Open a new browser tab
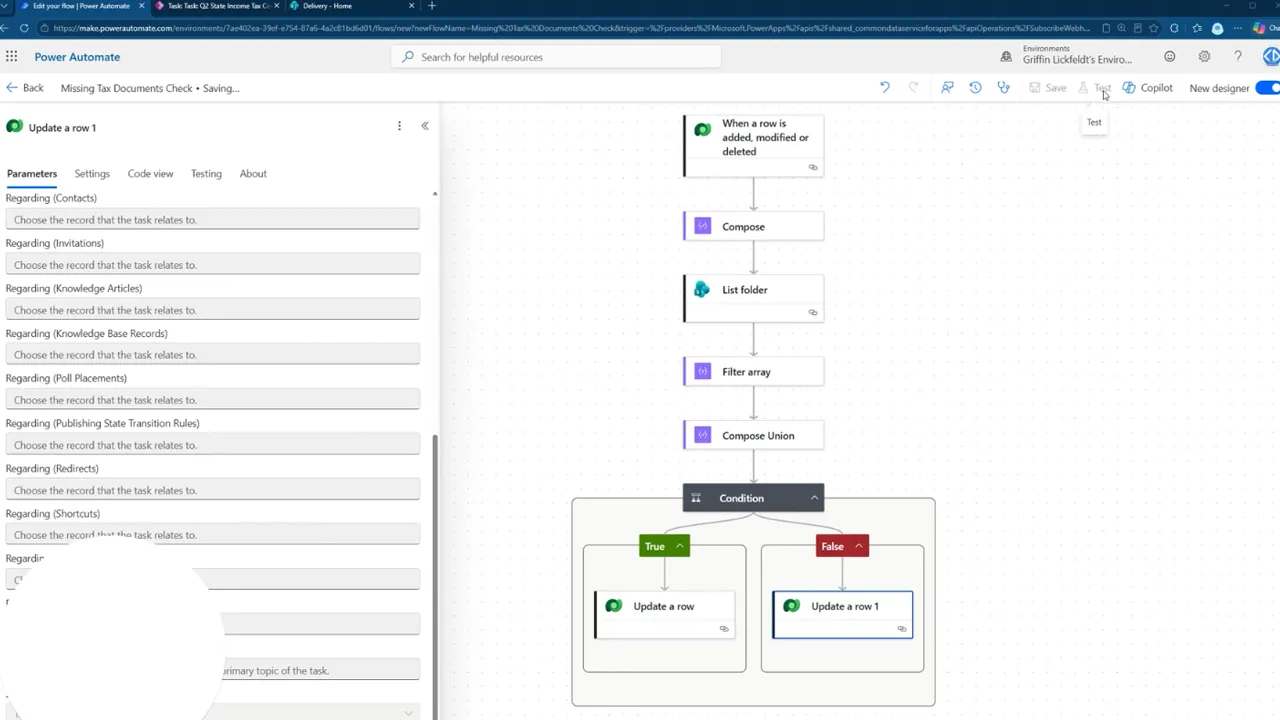The image size is (1280, 720). (x=432, y=6)
